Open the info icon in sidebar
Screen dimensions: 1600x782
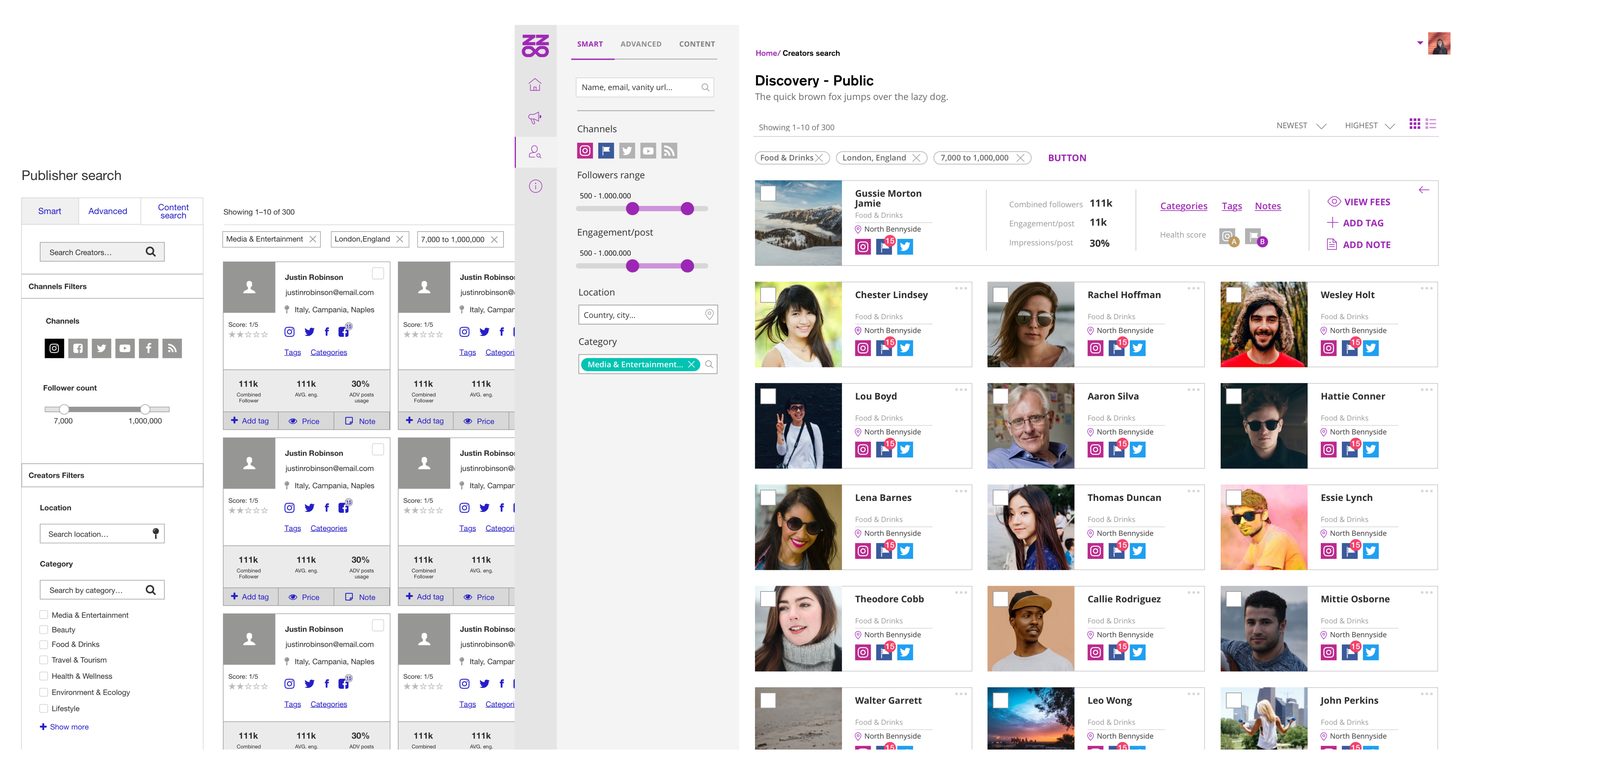535,186
